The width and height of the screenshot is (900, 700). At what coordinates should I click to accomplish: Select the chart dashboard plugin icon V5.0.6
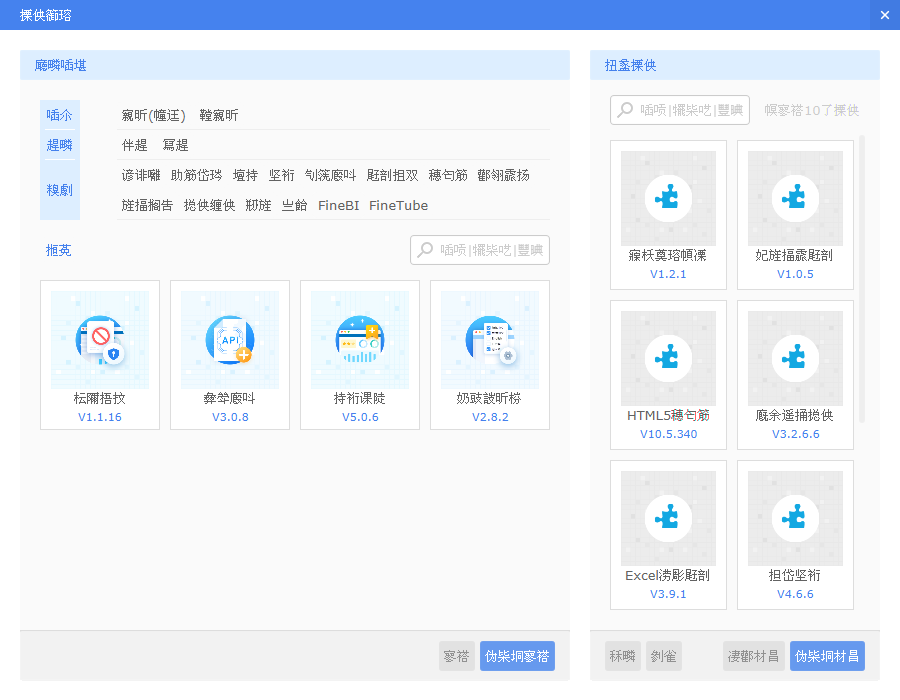tap(360, 340)
